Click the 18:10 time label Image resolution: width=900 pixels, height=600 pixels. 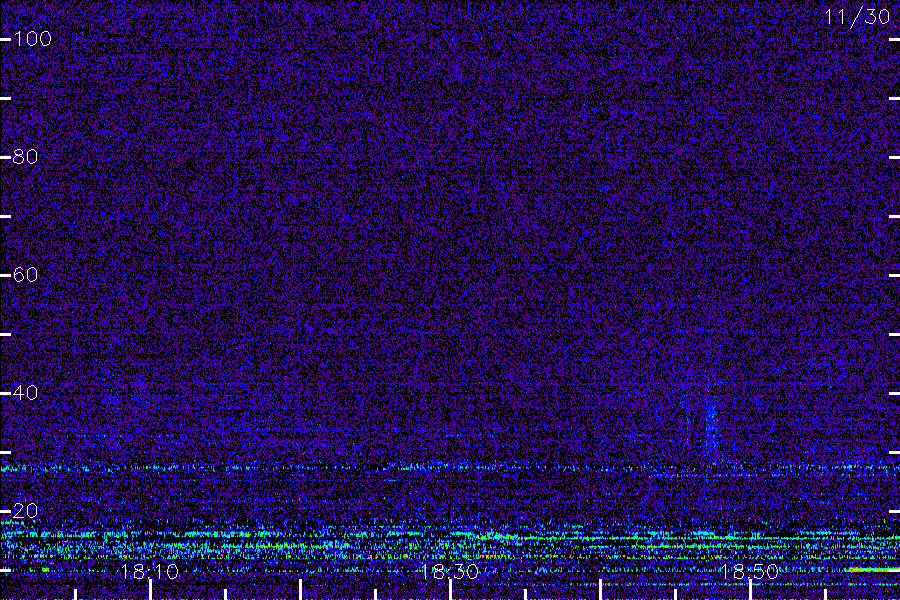point(150,572)
